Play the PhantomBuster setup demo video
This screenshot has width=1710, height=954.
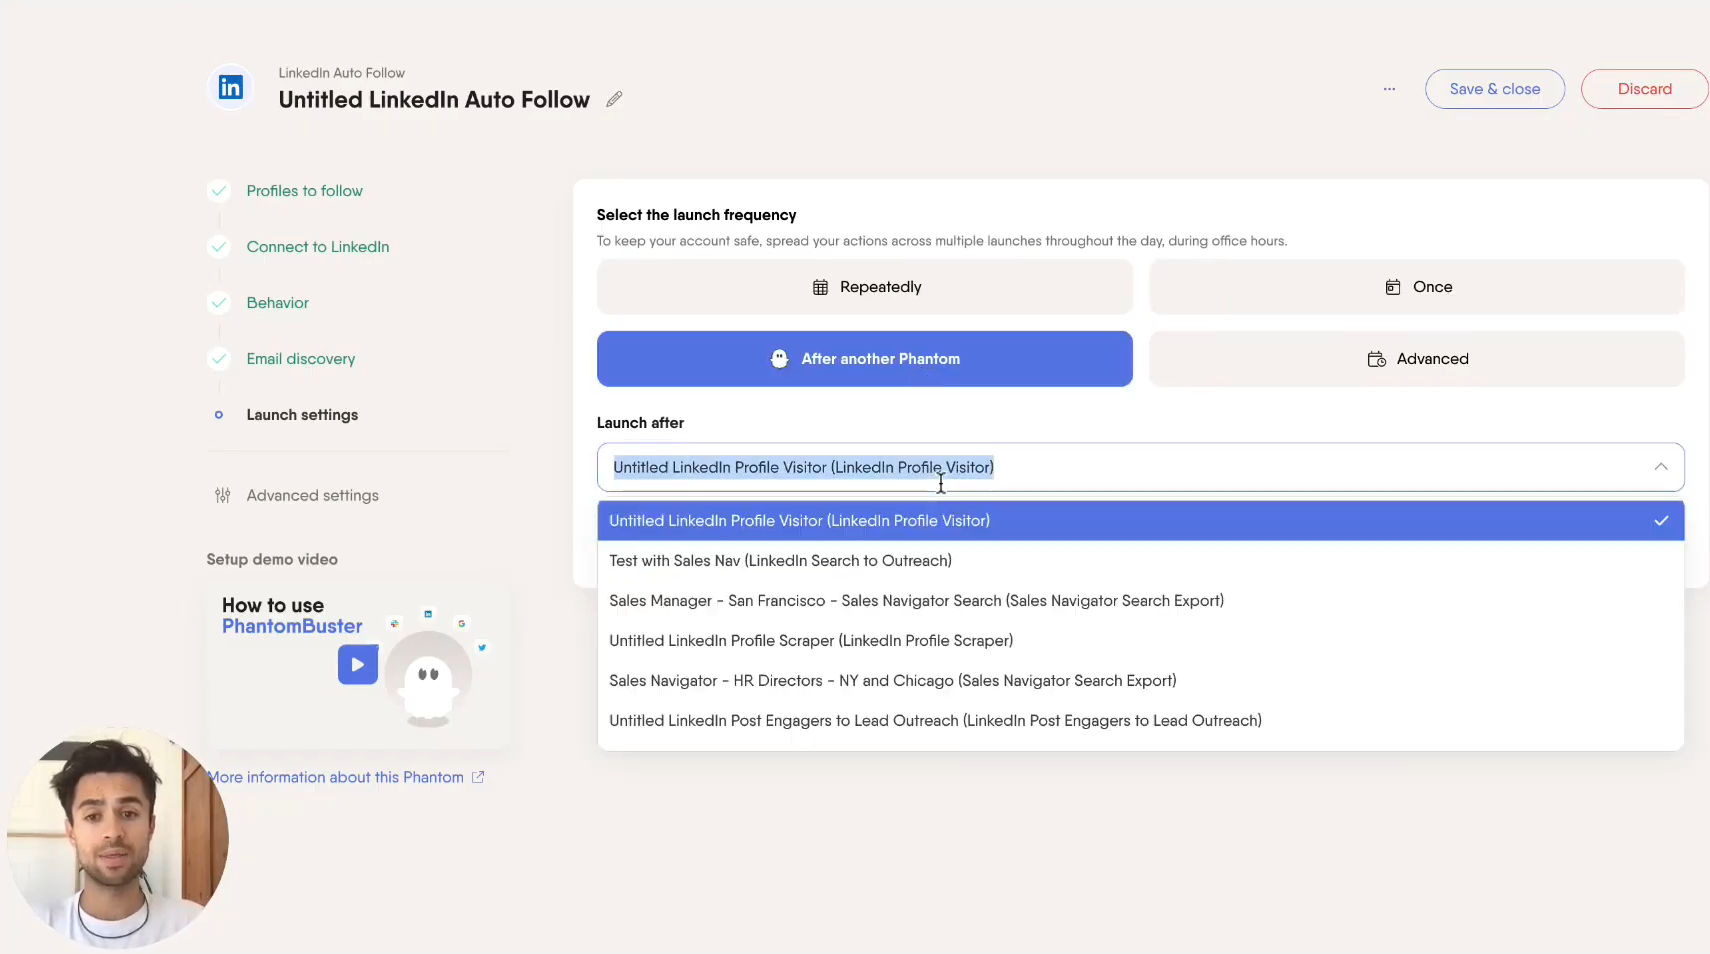(x=357, y=665)
